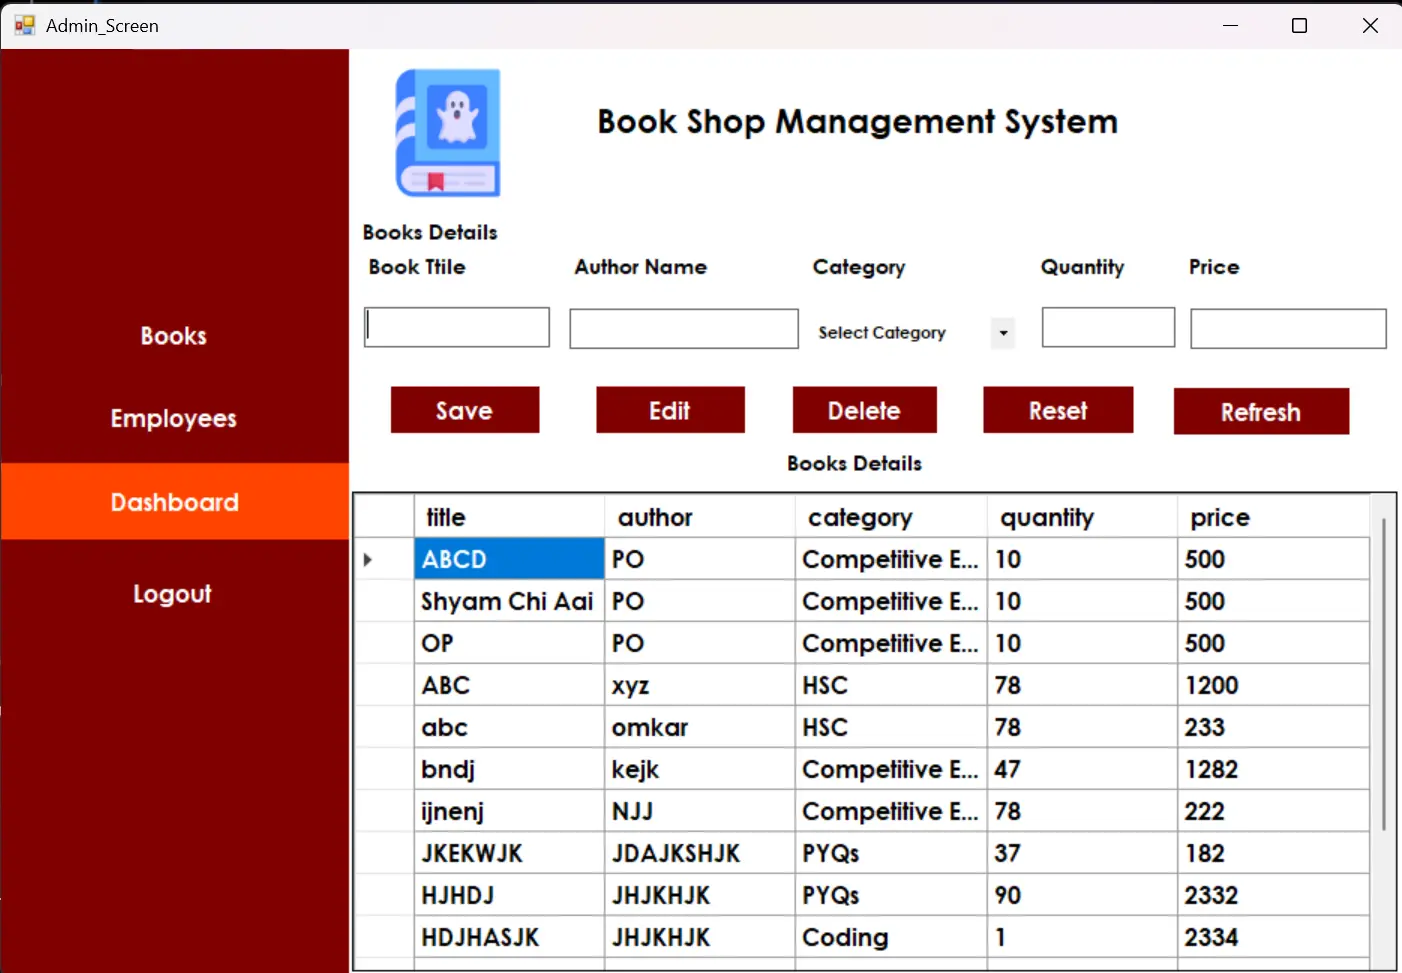The width and height of the screenshot is (1402, 973).
Task: Focus the Book Title input field
Action: [x=457, y=328]
